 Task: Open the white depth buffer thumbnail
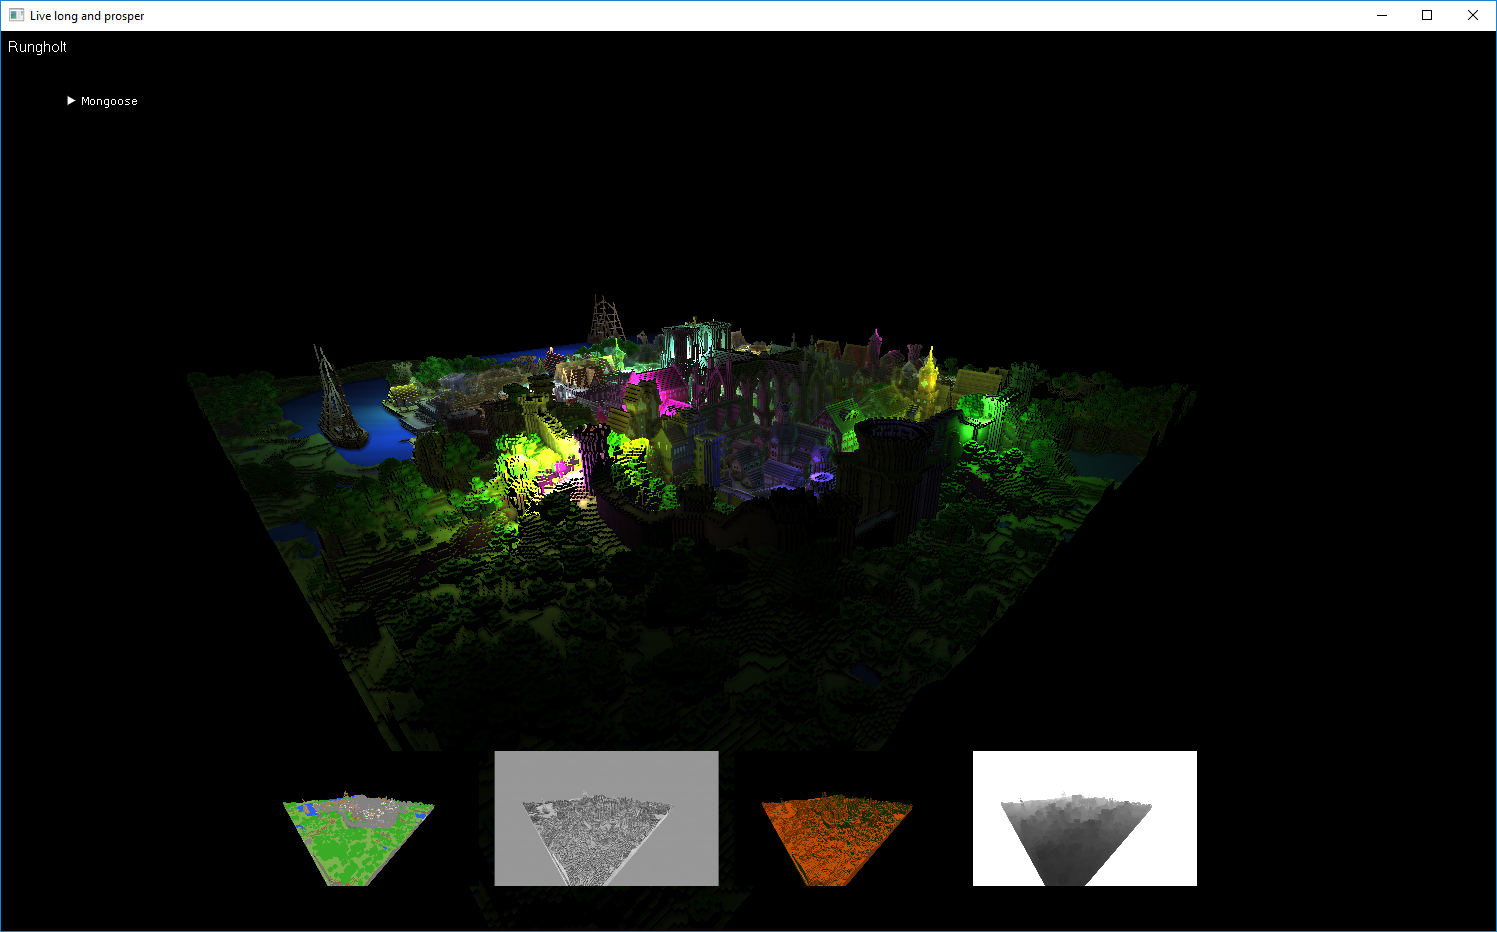(1085, 818)
